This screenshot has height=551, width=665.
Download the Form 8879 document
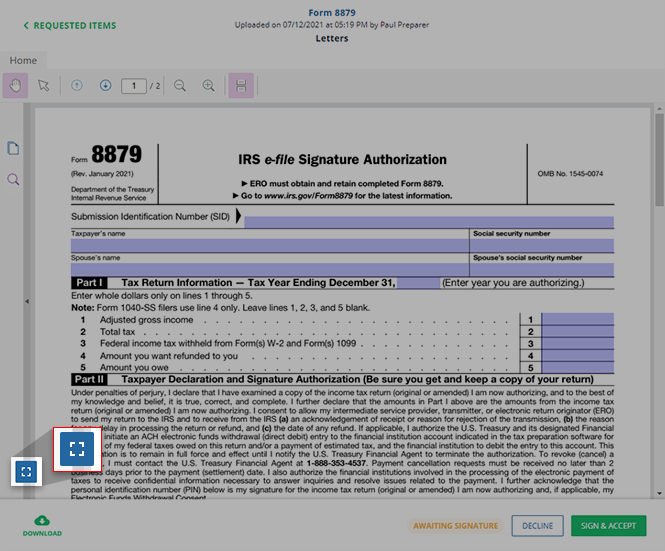click(42, 526)
